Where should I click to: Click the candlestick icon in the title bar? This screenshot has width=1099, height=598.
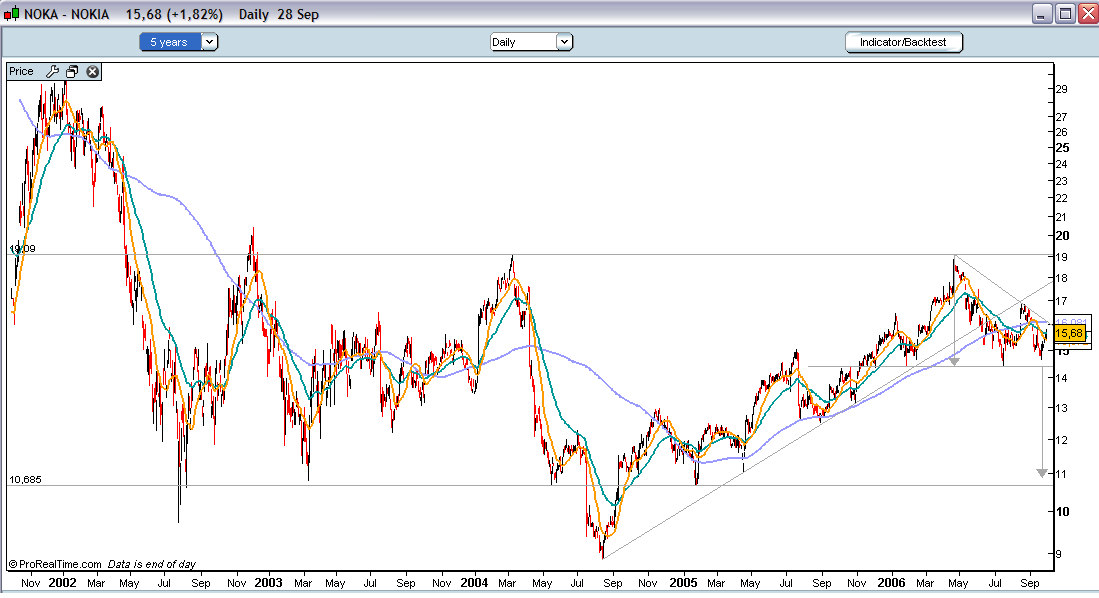coord(12,14)
